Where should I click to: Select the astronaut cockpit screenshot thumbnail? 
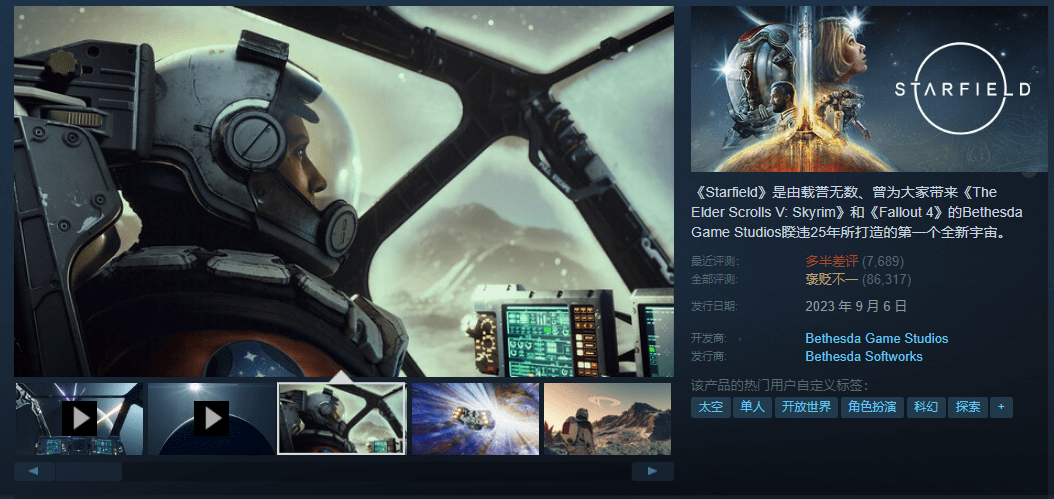click(341, 418)
